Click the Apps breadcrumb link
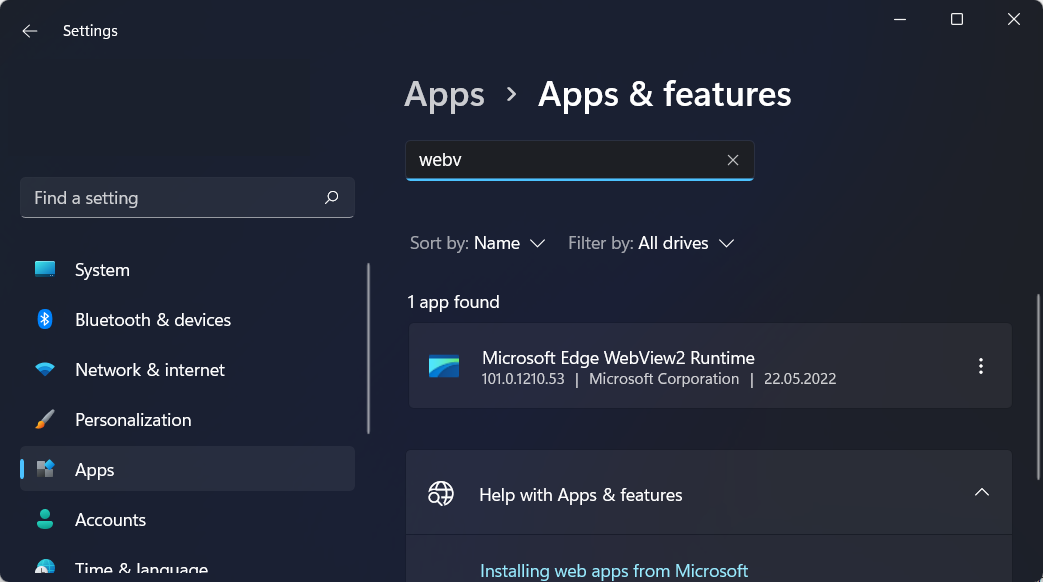 tap(444, 94)
